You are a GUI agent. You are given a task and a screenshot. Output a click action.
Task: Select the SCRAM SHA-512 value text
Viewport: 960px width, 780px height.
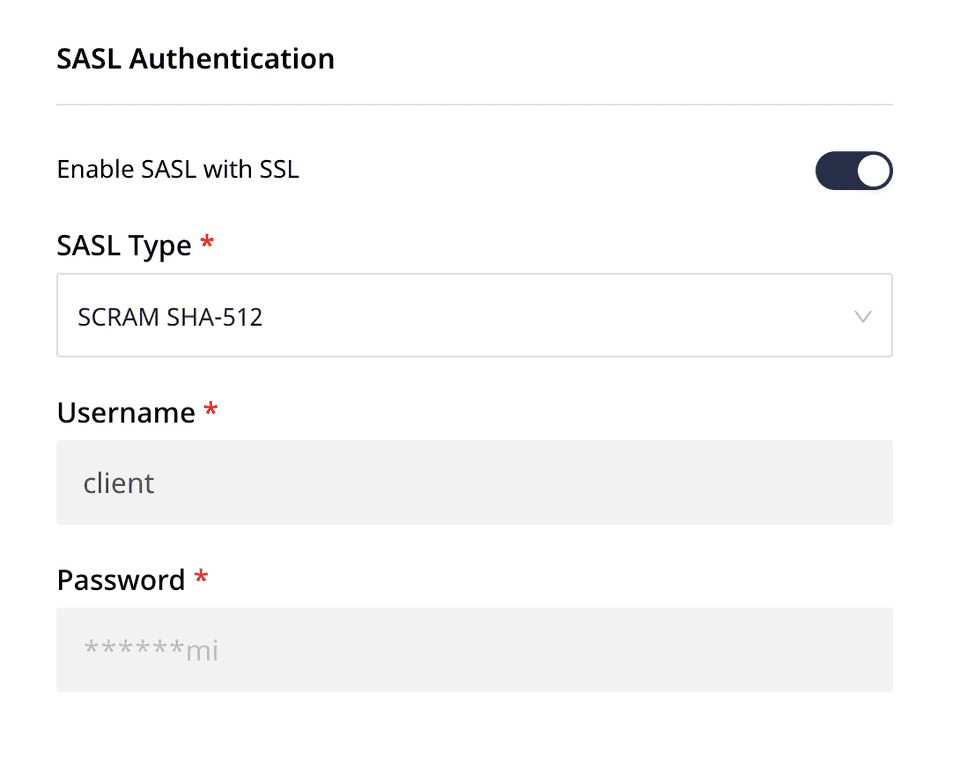[x=170, y=318]
